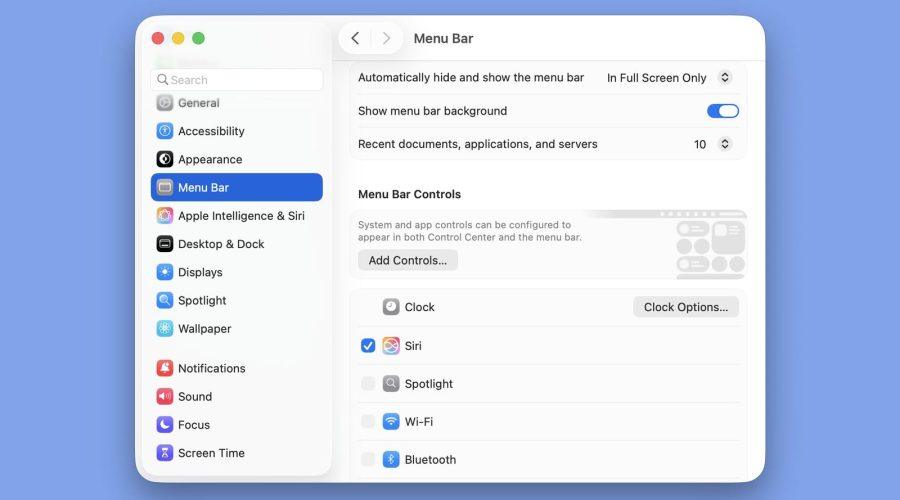900x500 pixels.
Task: Click the Wi-Fi icon in controls list
Action: 391,421
